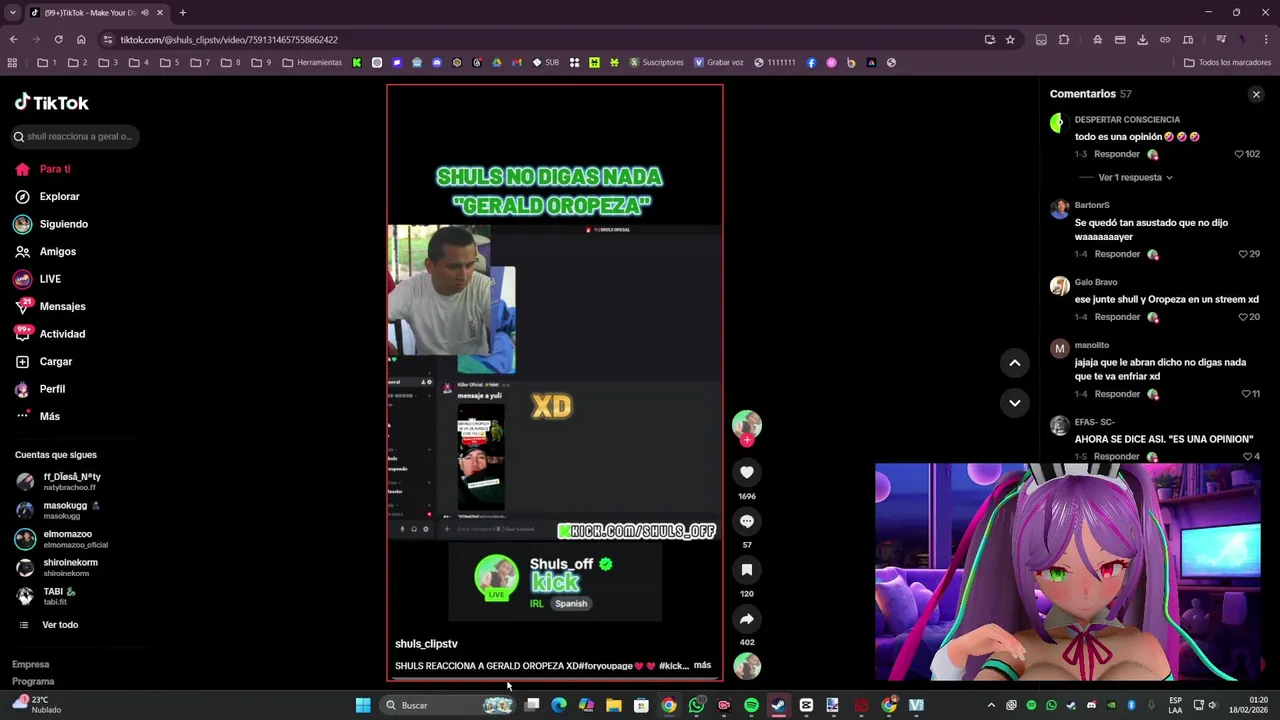Open Spotify from the taskbar
This screenshot has height=720, width=1280.
coord(751,705)
